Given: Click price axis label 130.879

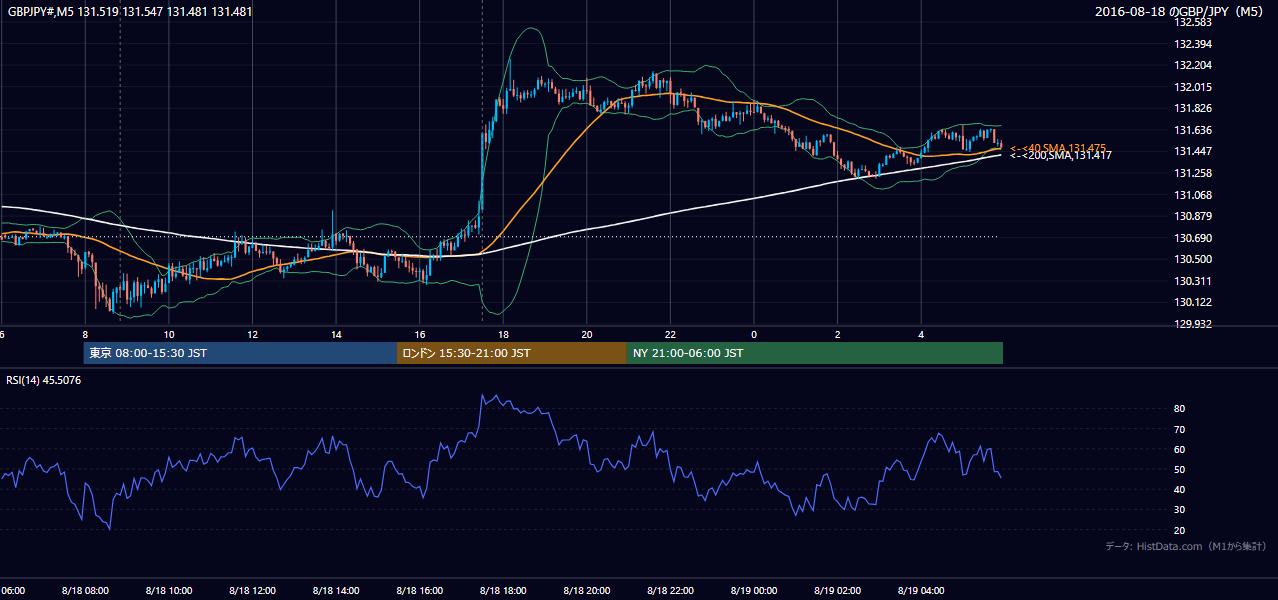Looking at the screenshot, I should (1191, 216).
